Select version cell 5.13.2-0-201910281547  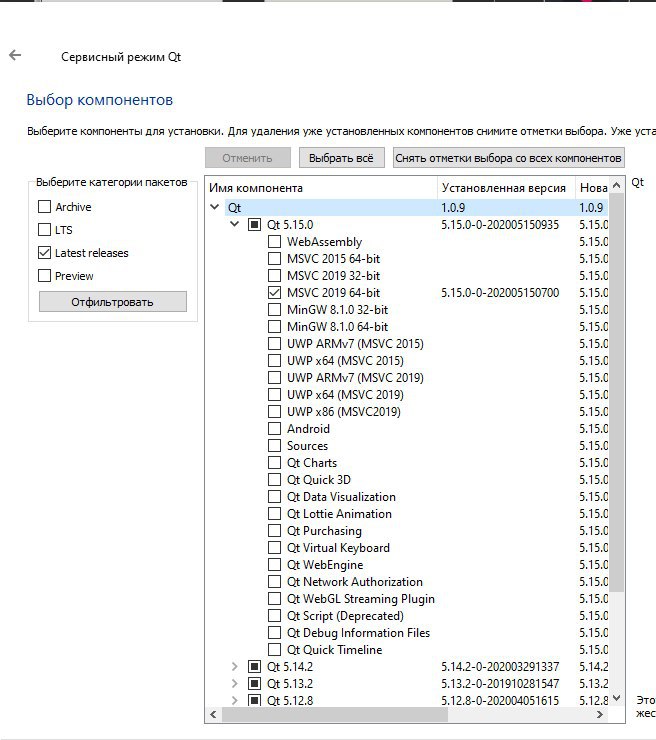point(500,683)
